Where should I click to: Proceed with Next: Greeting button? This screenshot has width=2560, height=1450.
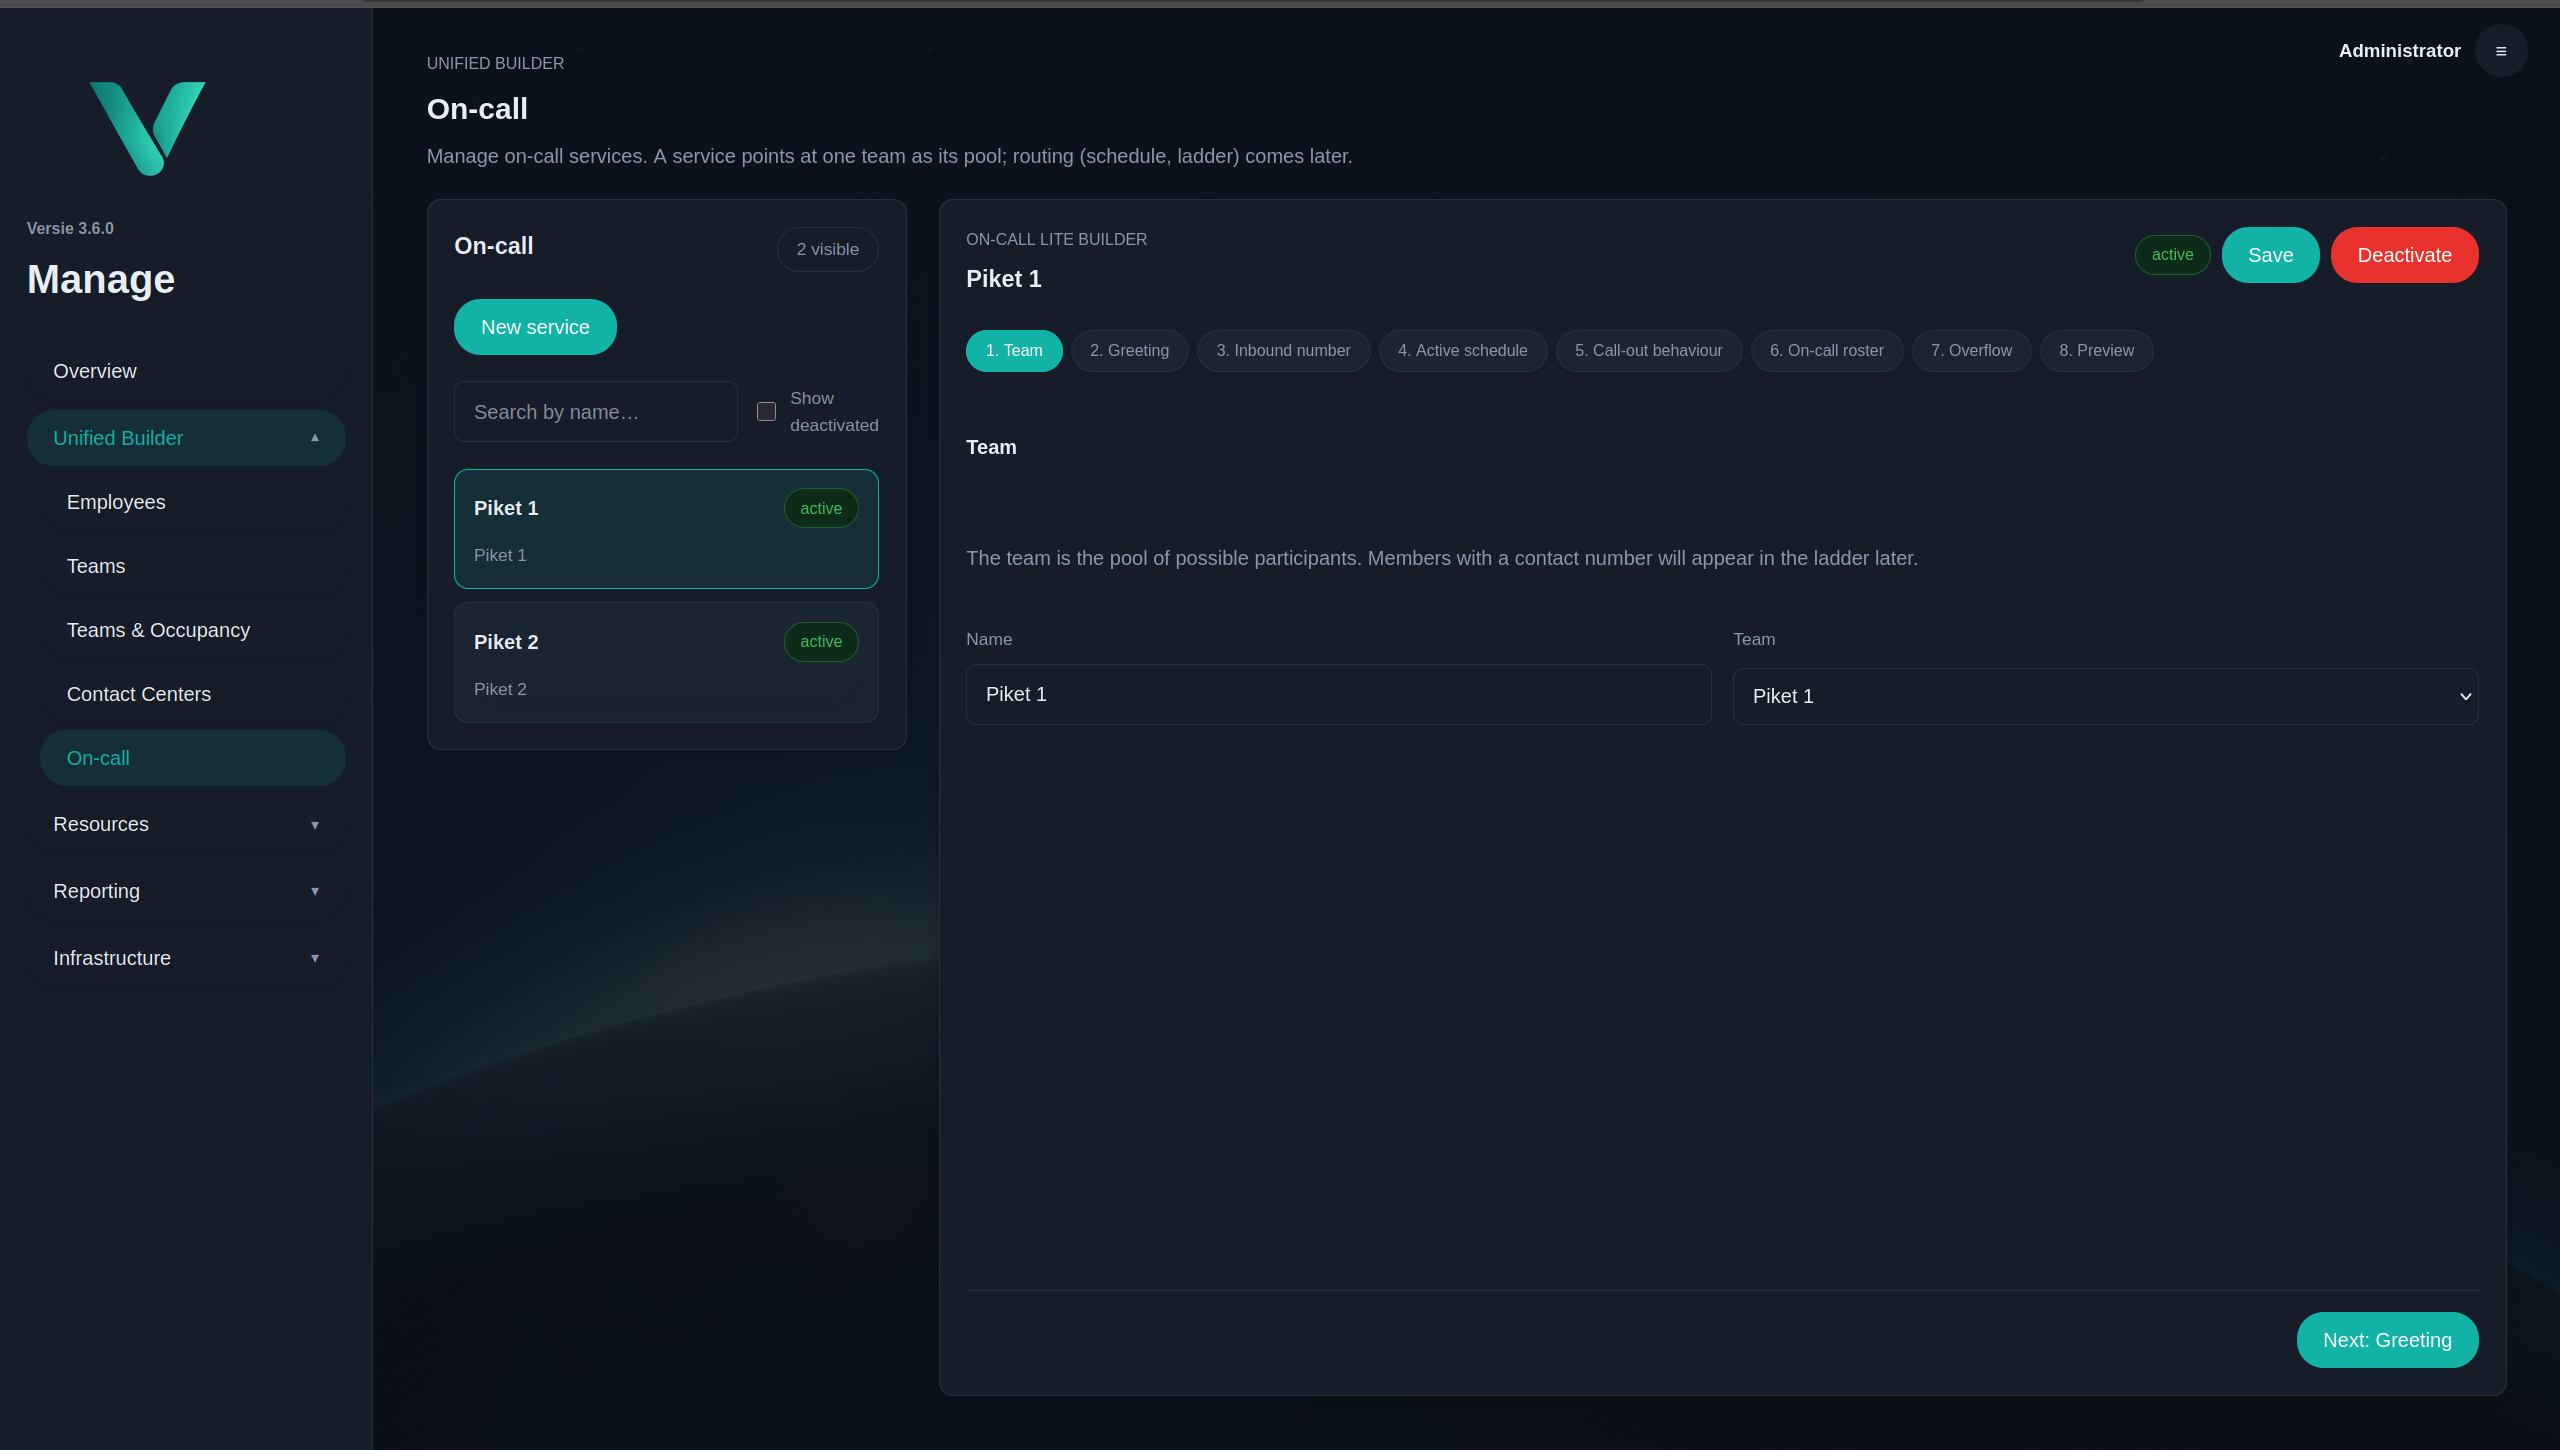2387,1340
